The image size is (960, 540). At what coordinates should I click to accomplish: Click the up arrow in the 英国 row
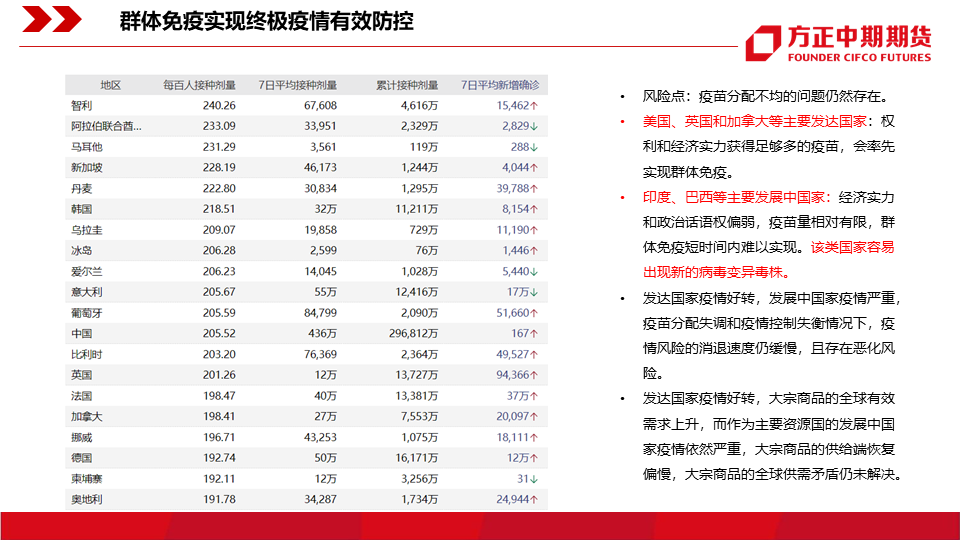pyautogui.click(x=535, y=375)
